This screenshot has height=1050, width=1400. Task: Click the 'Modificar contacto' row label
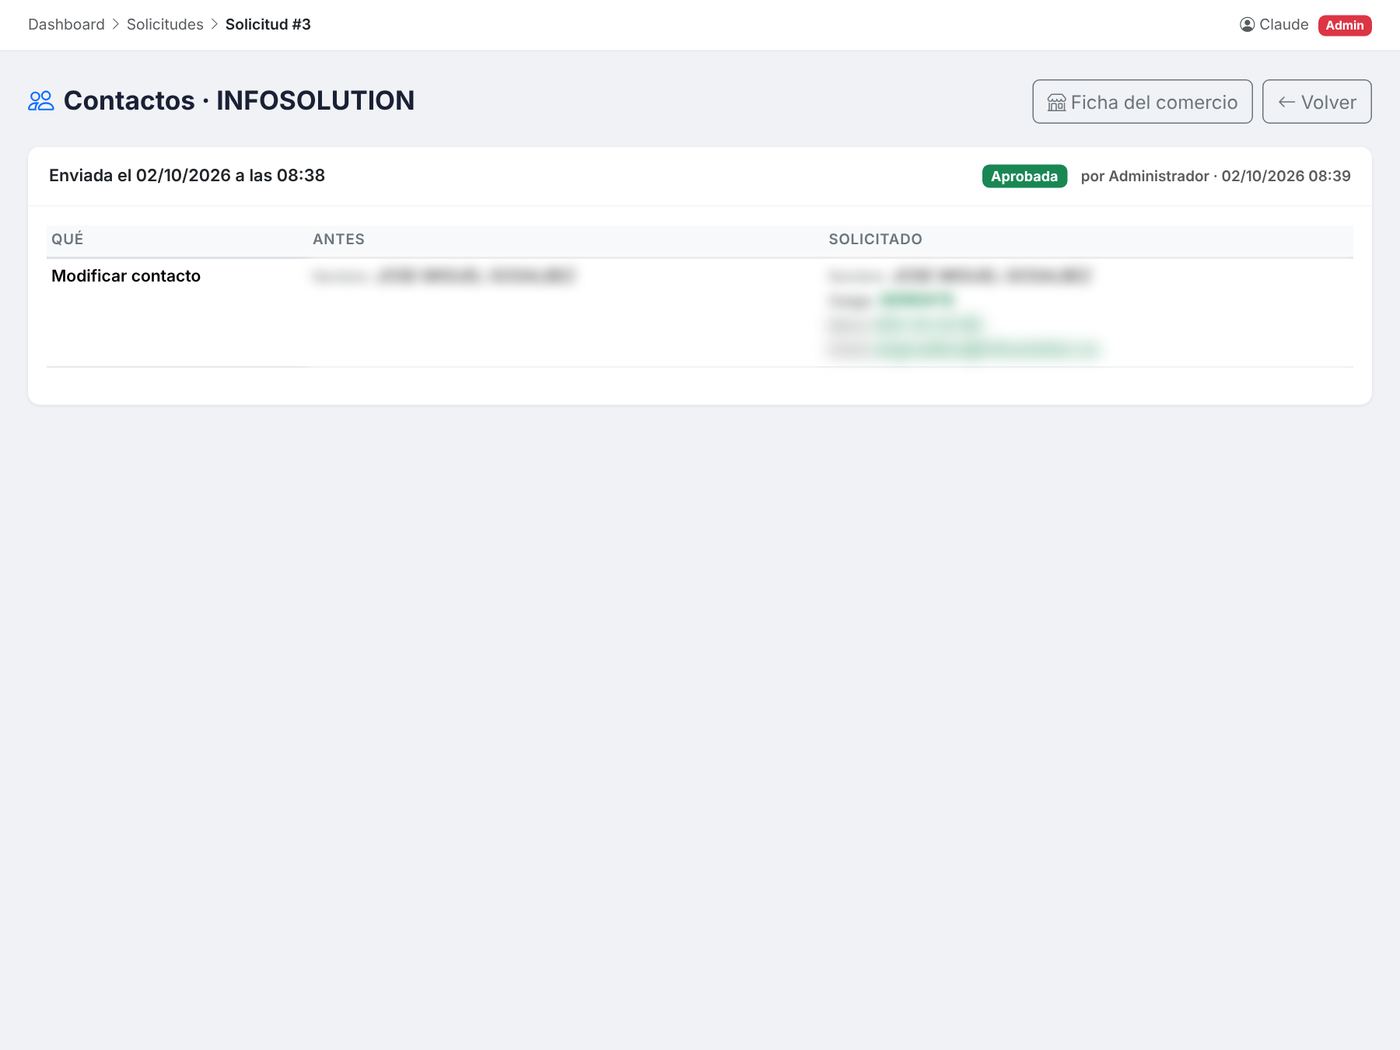pos(126,276)
